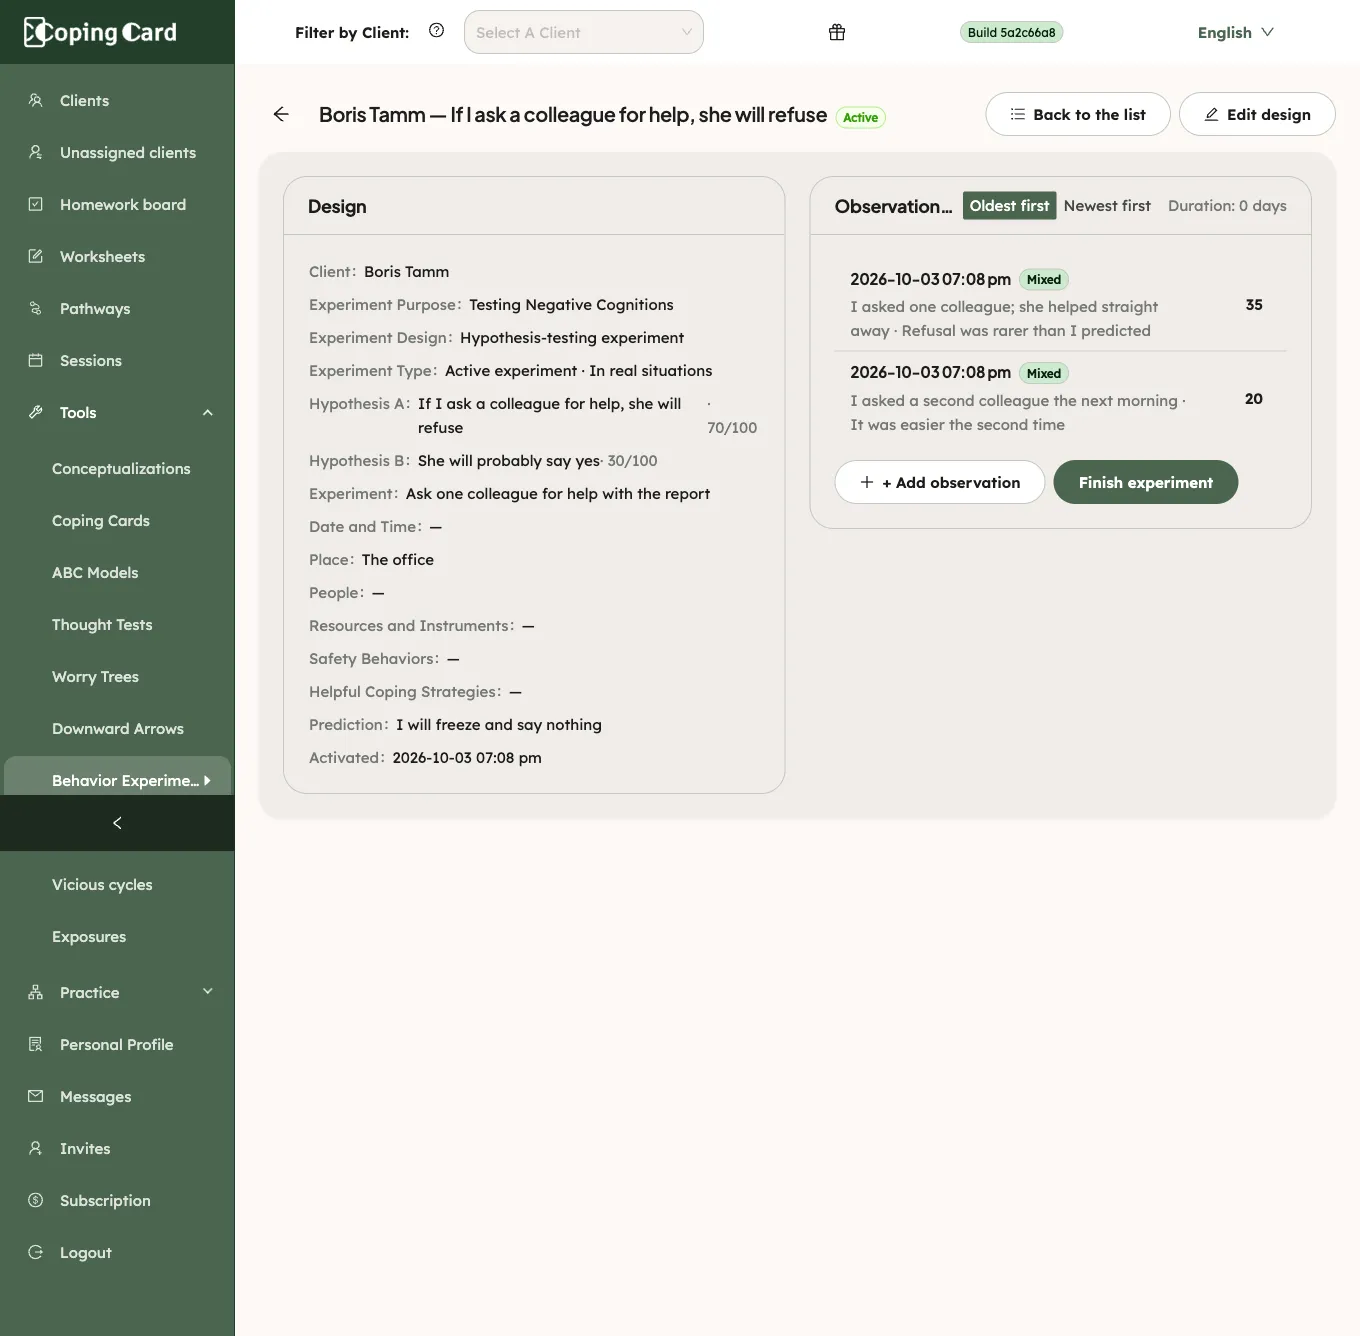Screen dimensions: 1360x1336
Task: Click the Sessions calendar icon
Action: 36,360
